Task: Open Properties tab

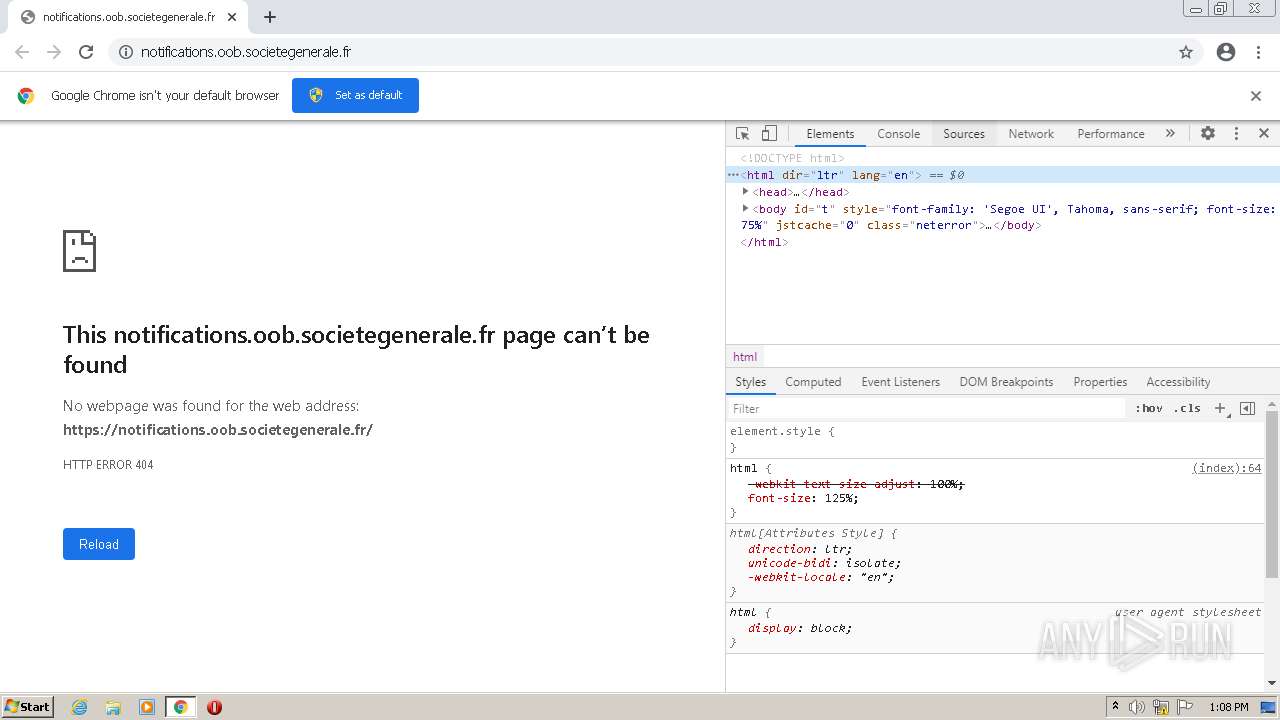Action: 1100,382
